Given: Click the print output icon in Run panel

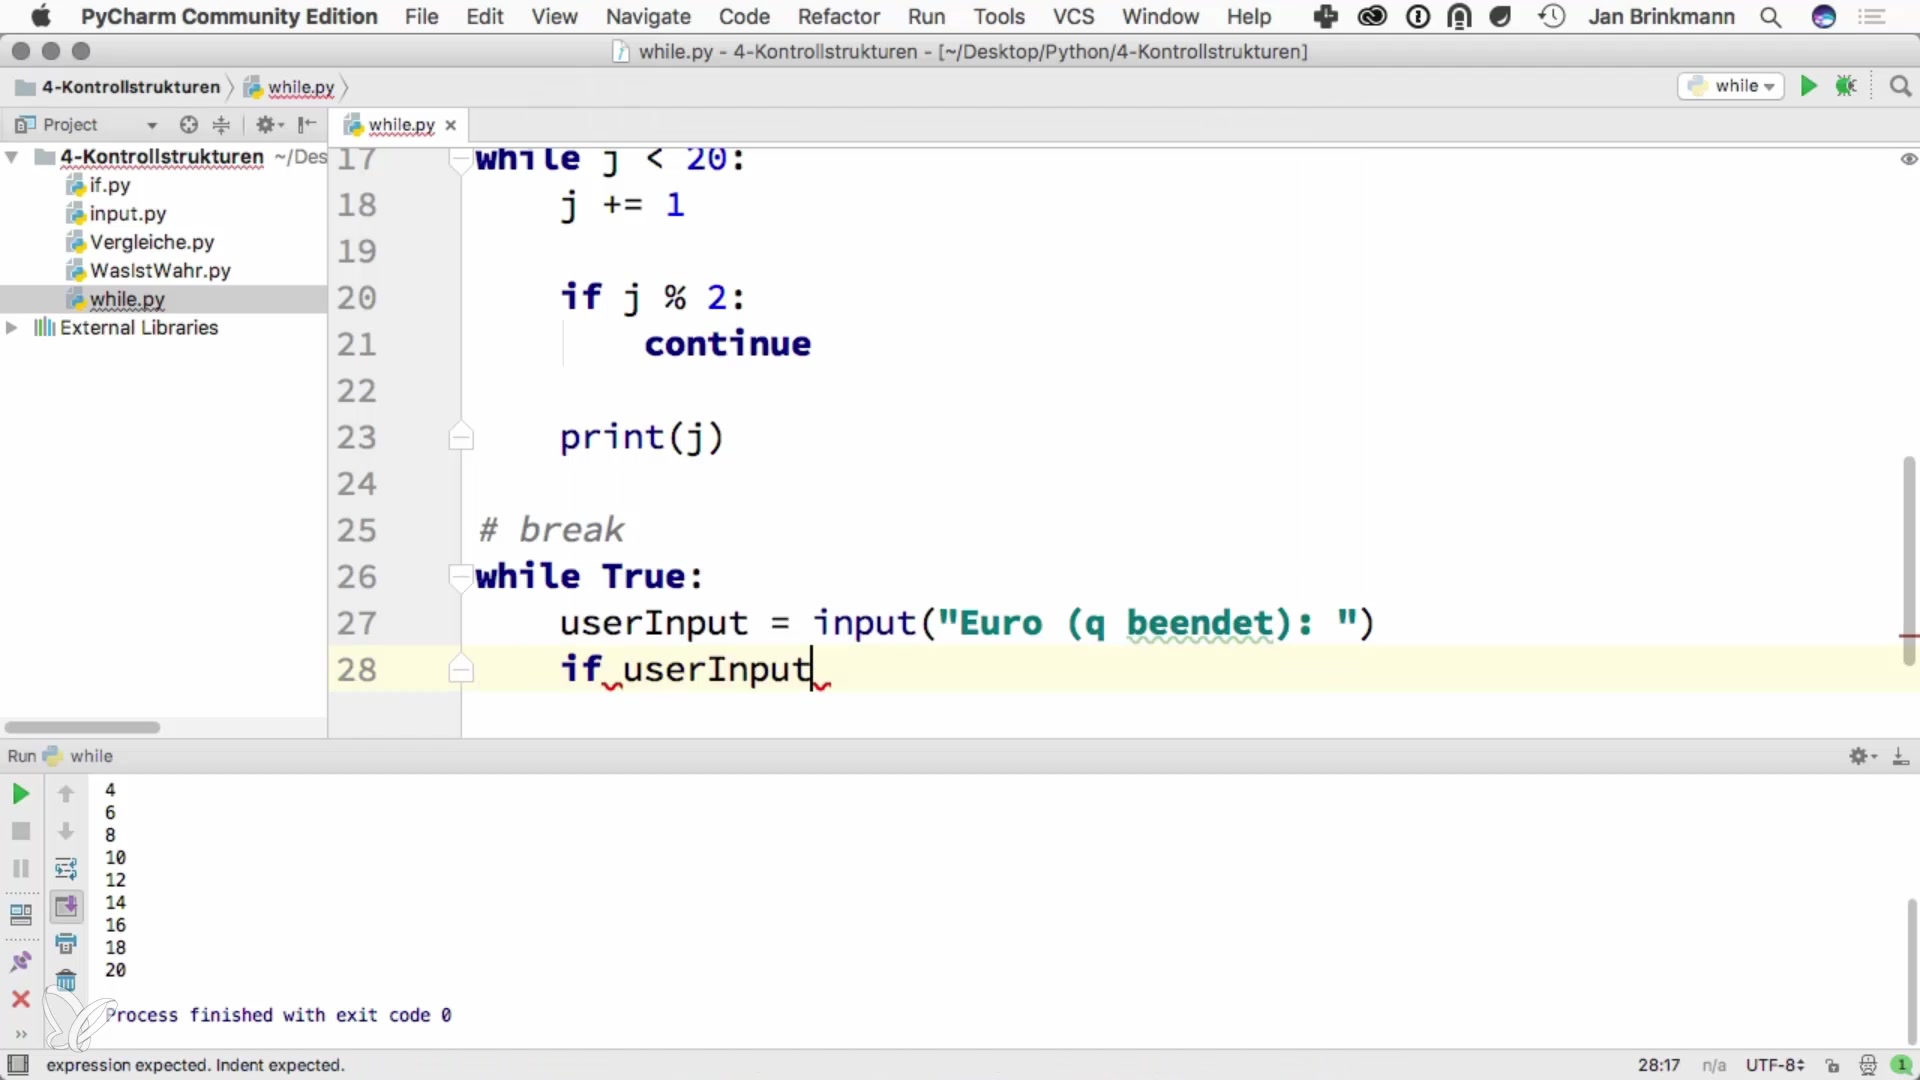Looking at the screenshot, I should [x=66, y=943].
